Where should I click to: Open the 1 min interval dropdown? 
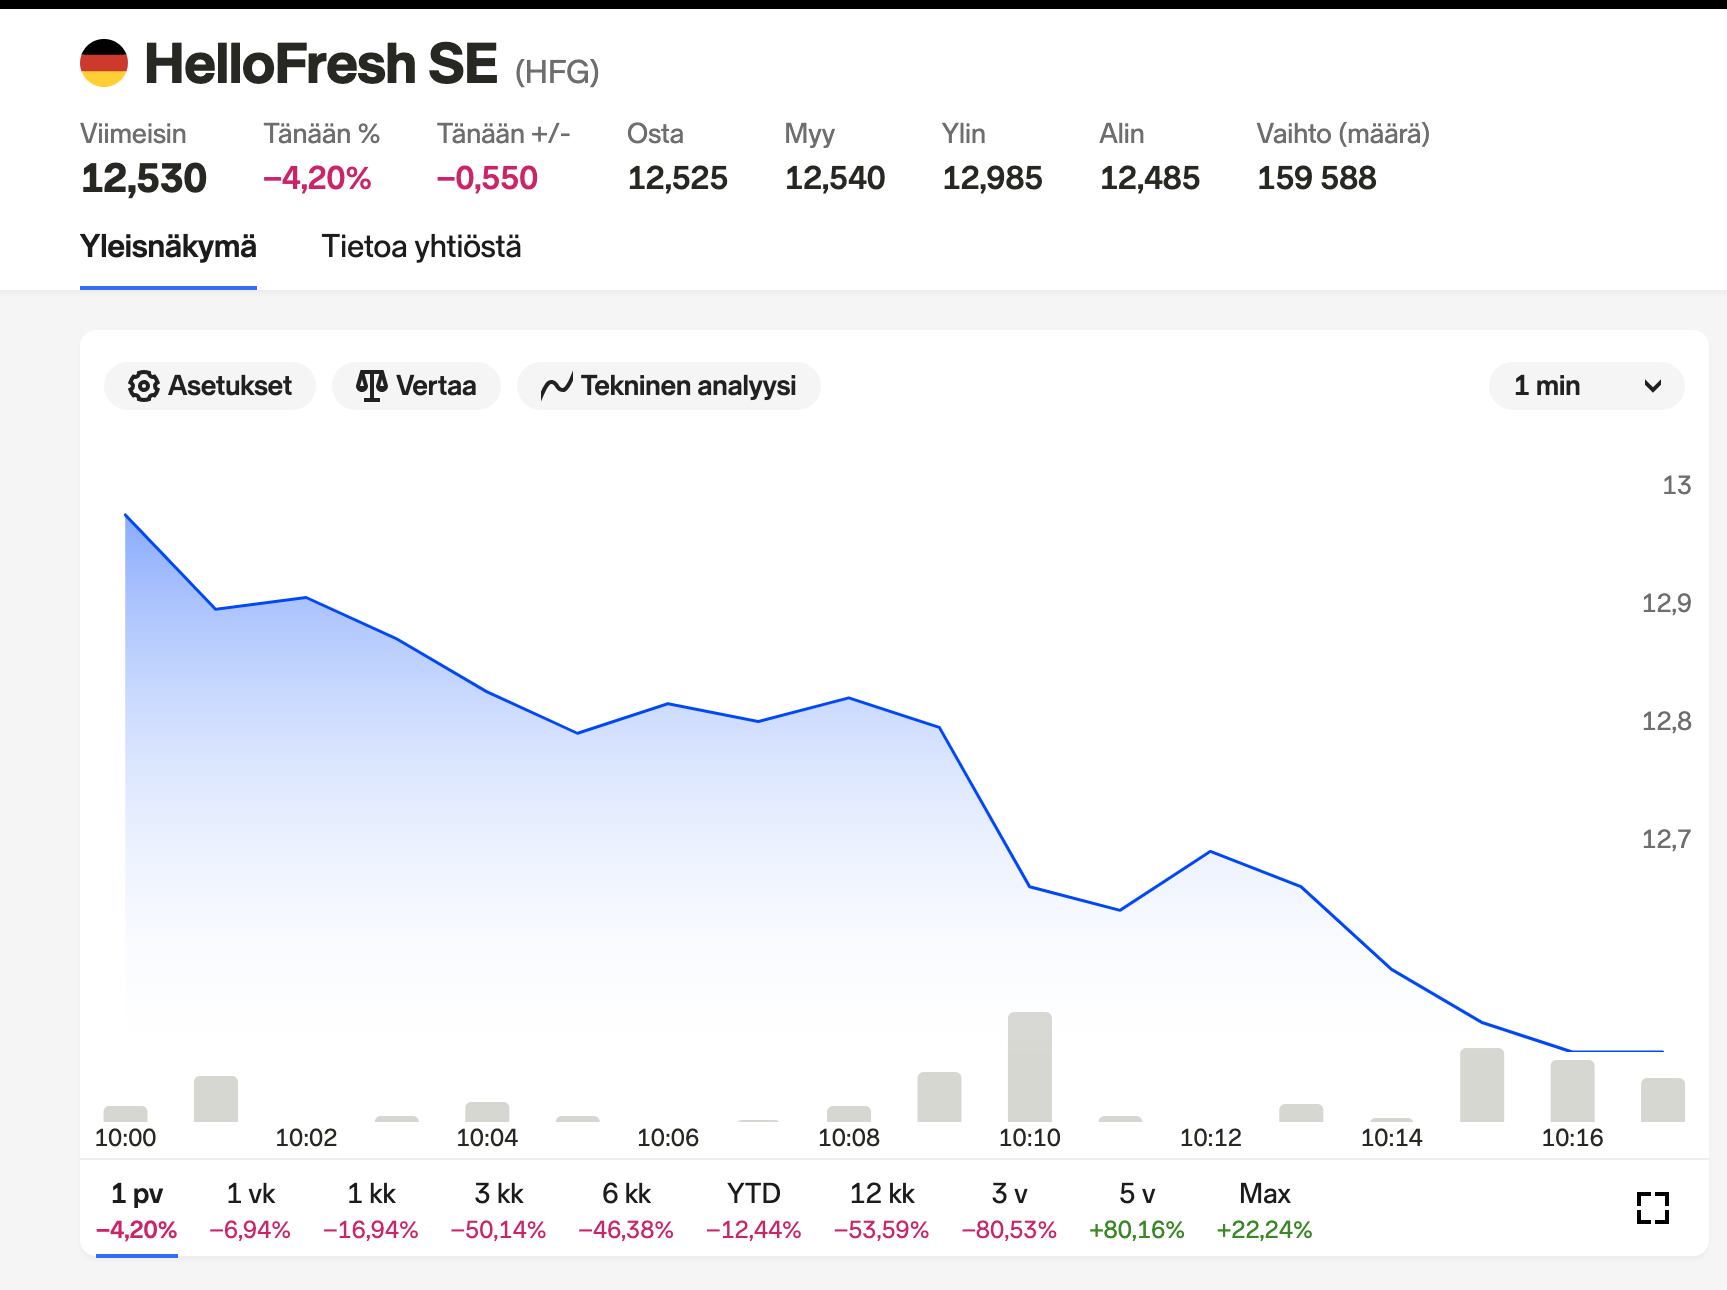tap(1585, 386)
